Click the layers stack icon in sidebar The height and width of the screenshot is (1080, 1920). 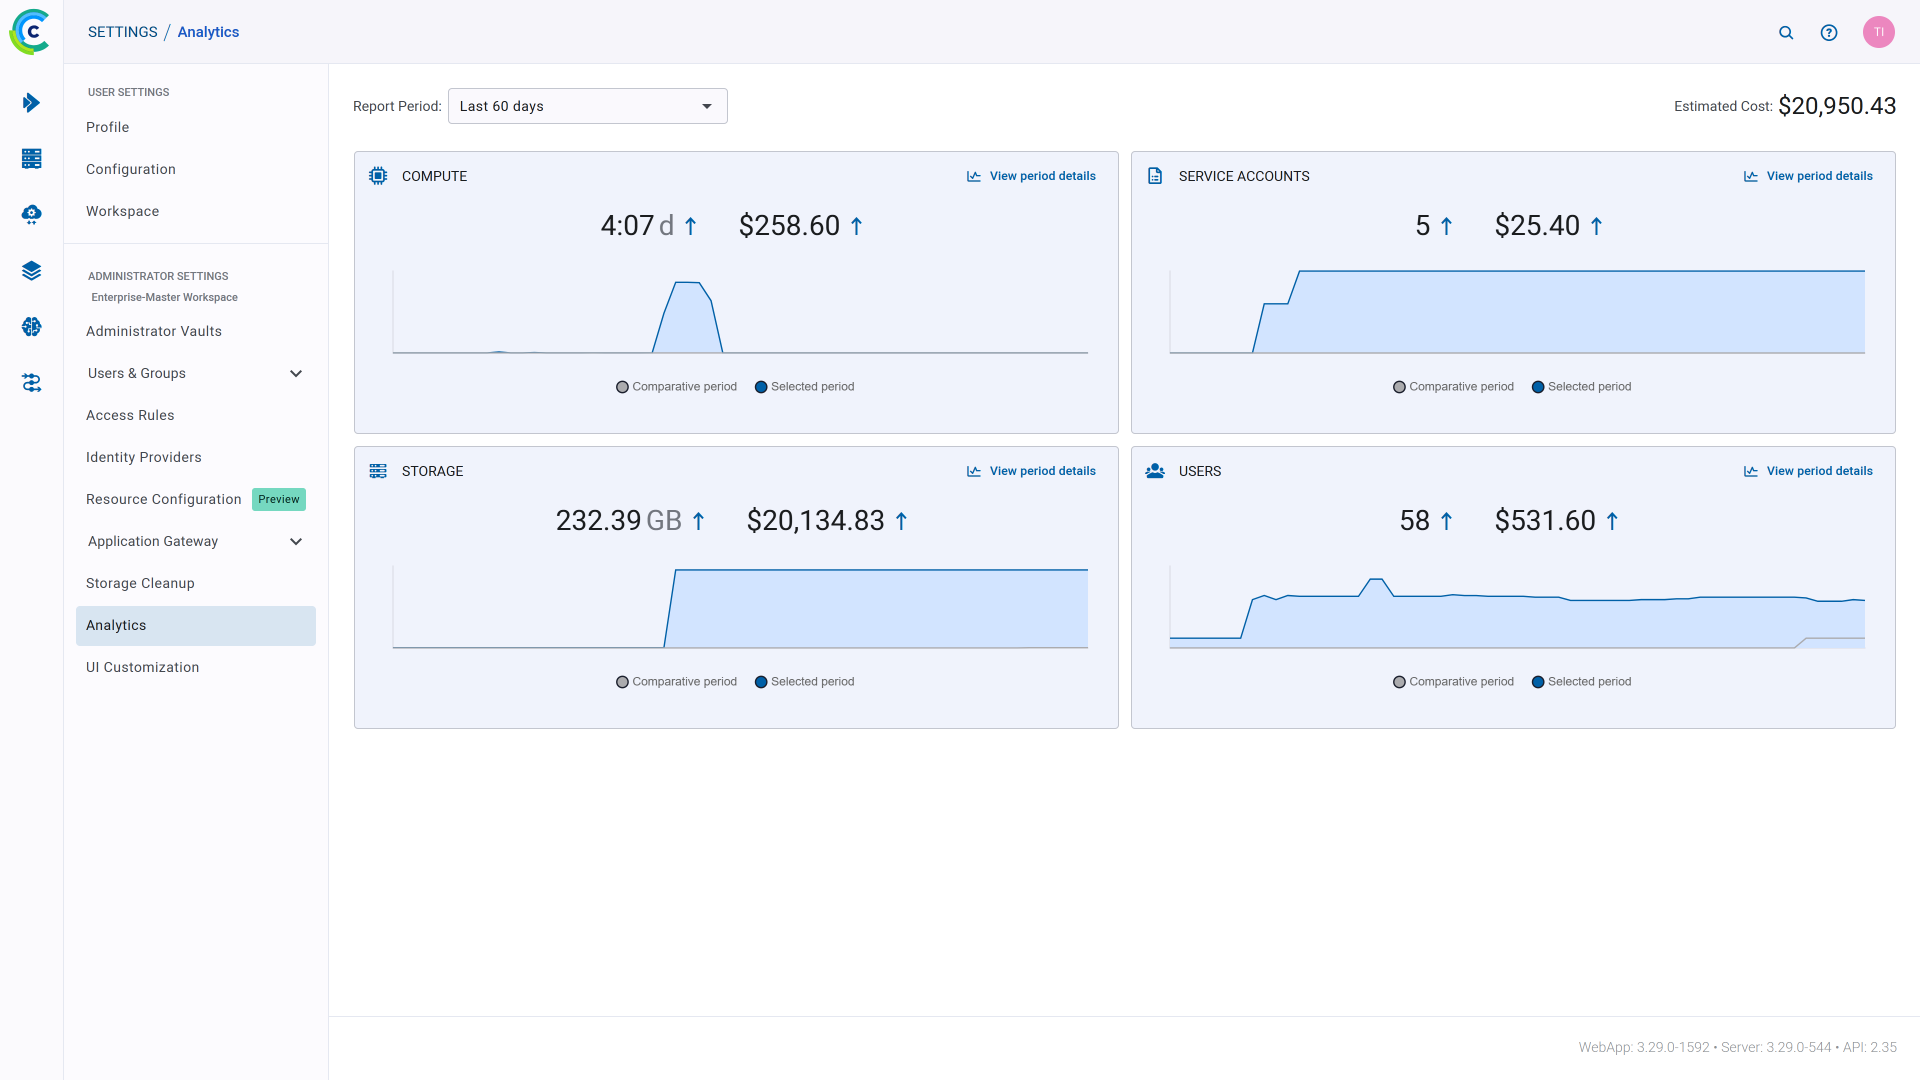tap(31, 270)
